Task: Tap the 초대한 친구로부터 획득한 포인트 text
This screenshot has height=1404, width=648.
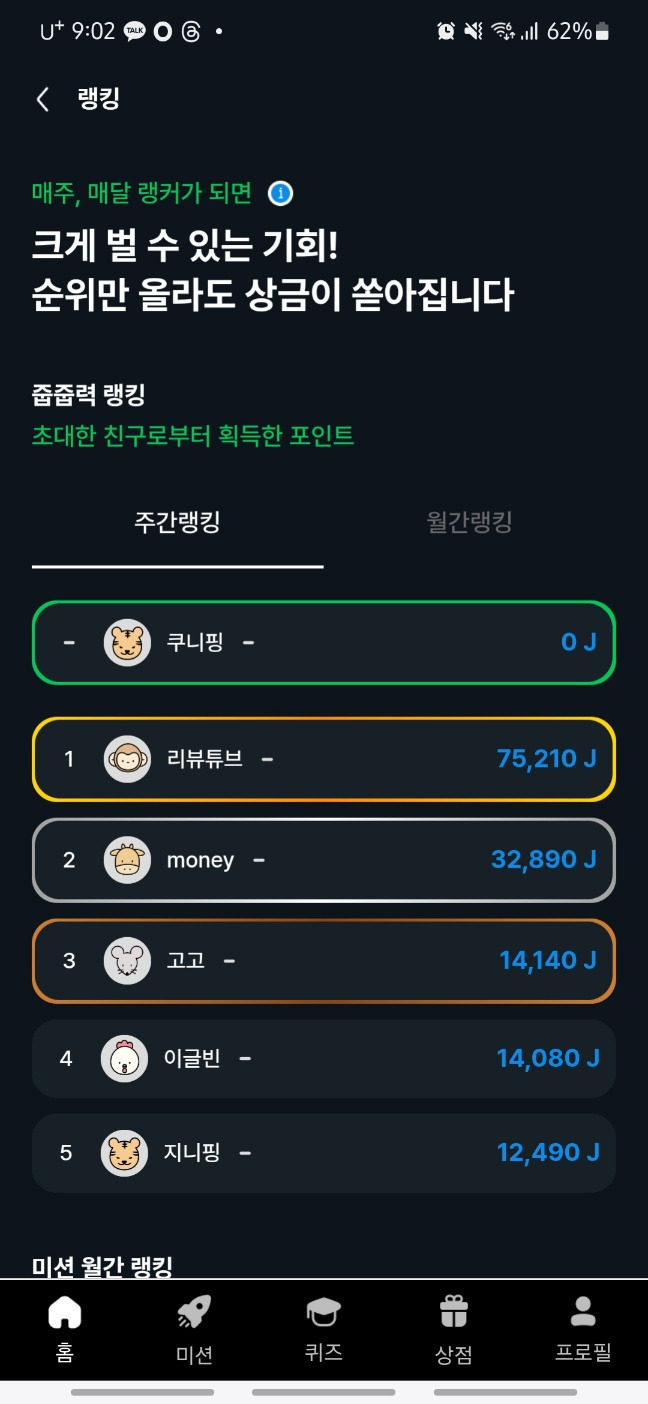Action: [x=193, y=436]
